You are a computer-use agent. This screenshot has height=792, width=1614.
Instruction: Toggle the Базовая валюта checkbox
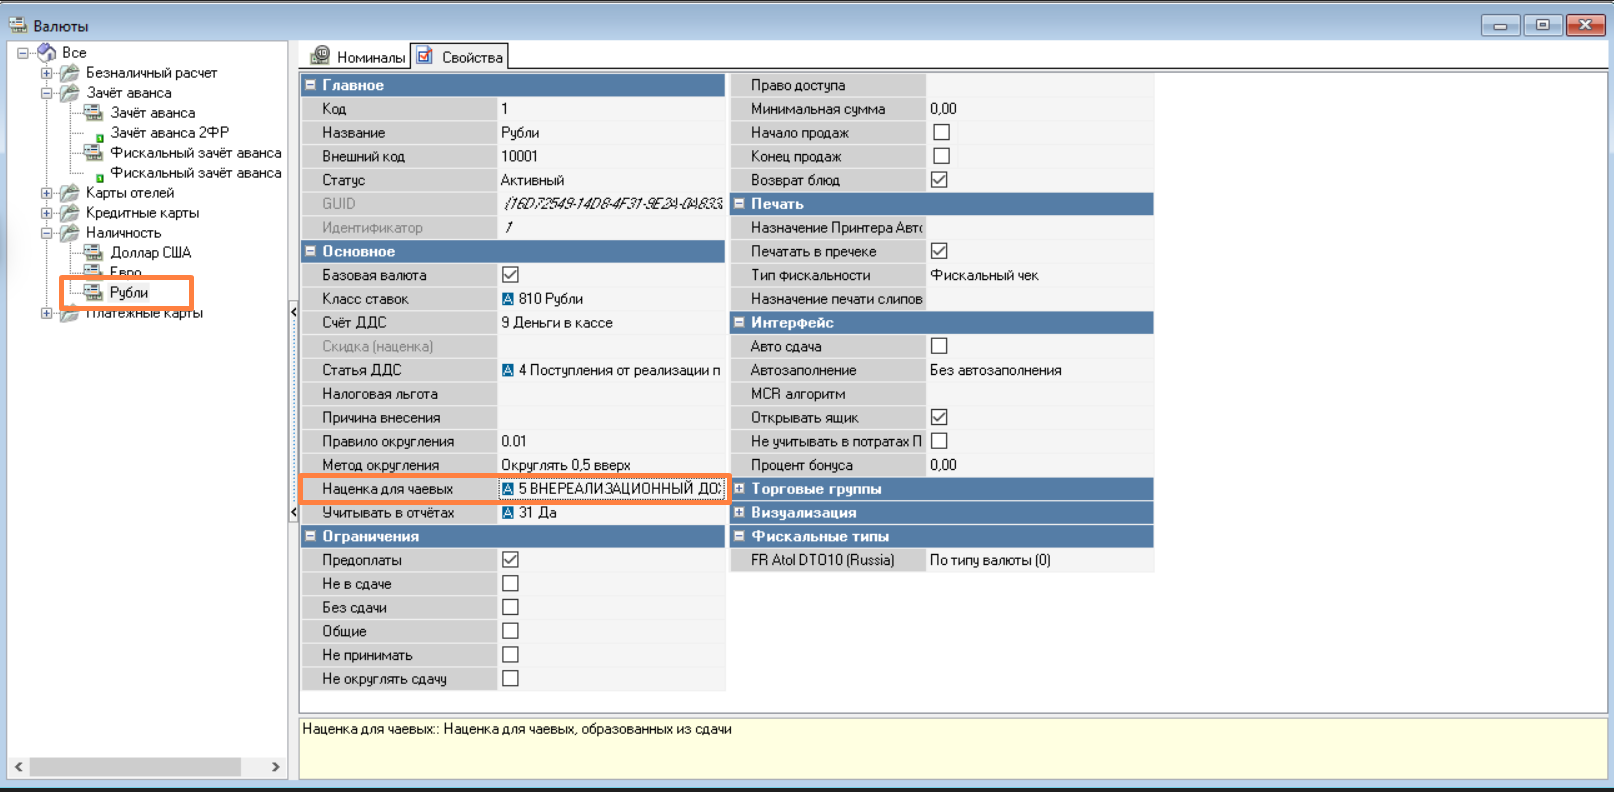point(510,274)
